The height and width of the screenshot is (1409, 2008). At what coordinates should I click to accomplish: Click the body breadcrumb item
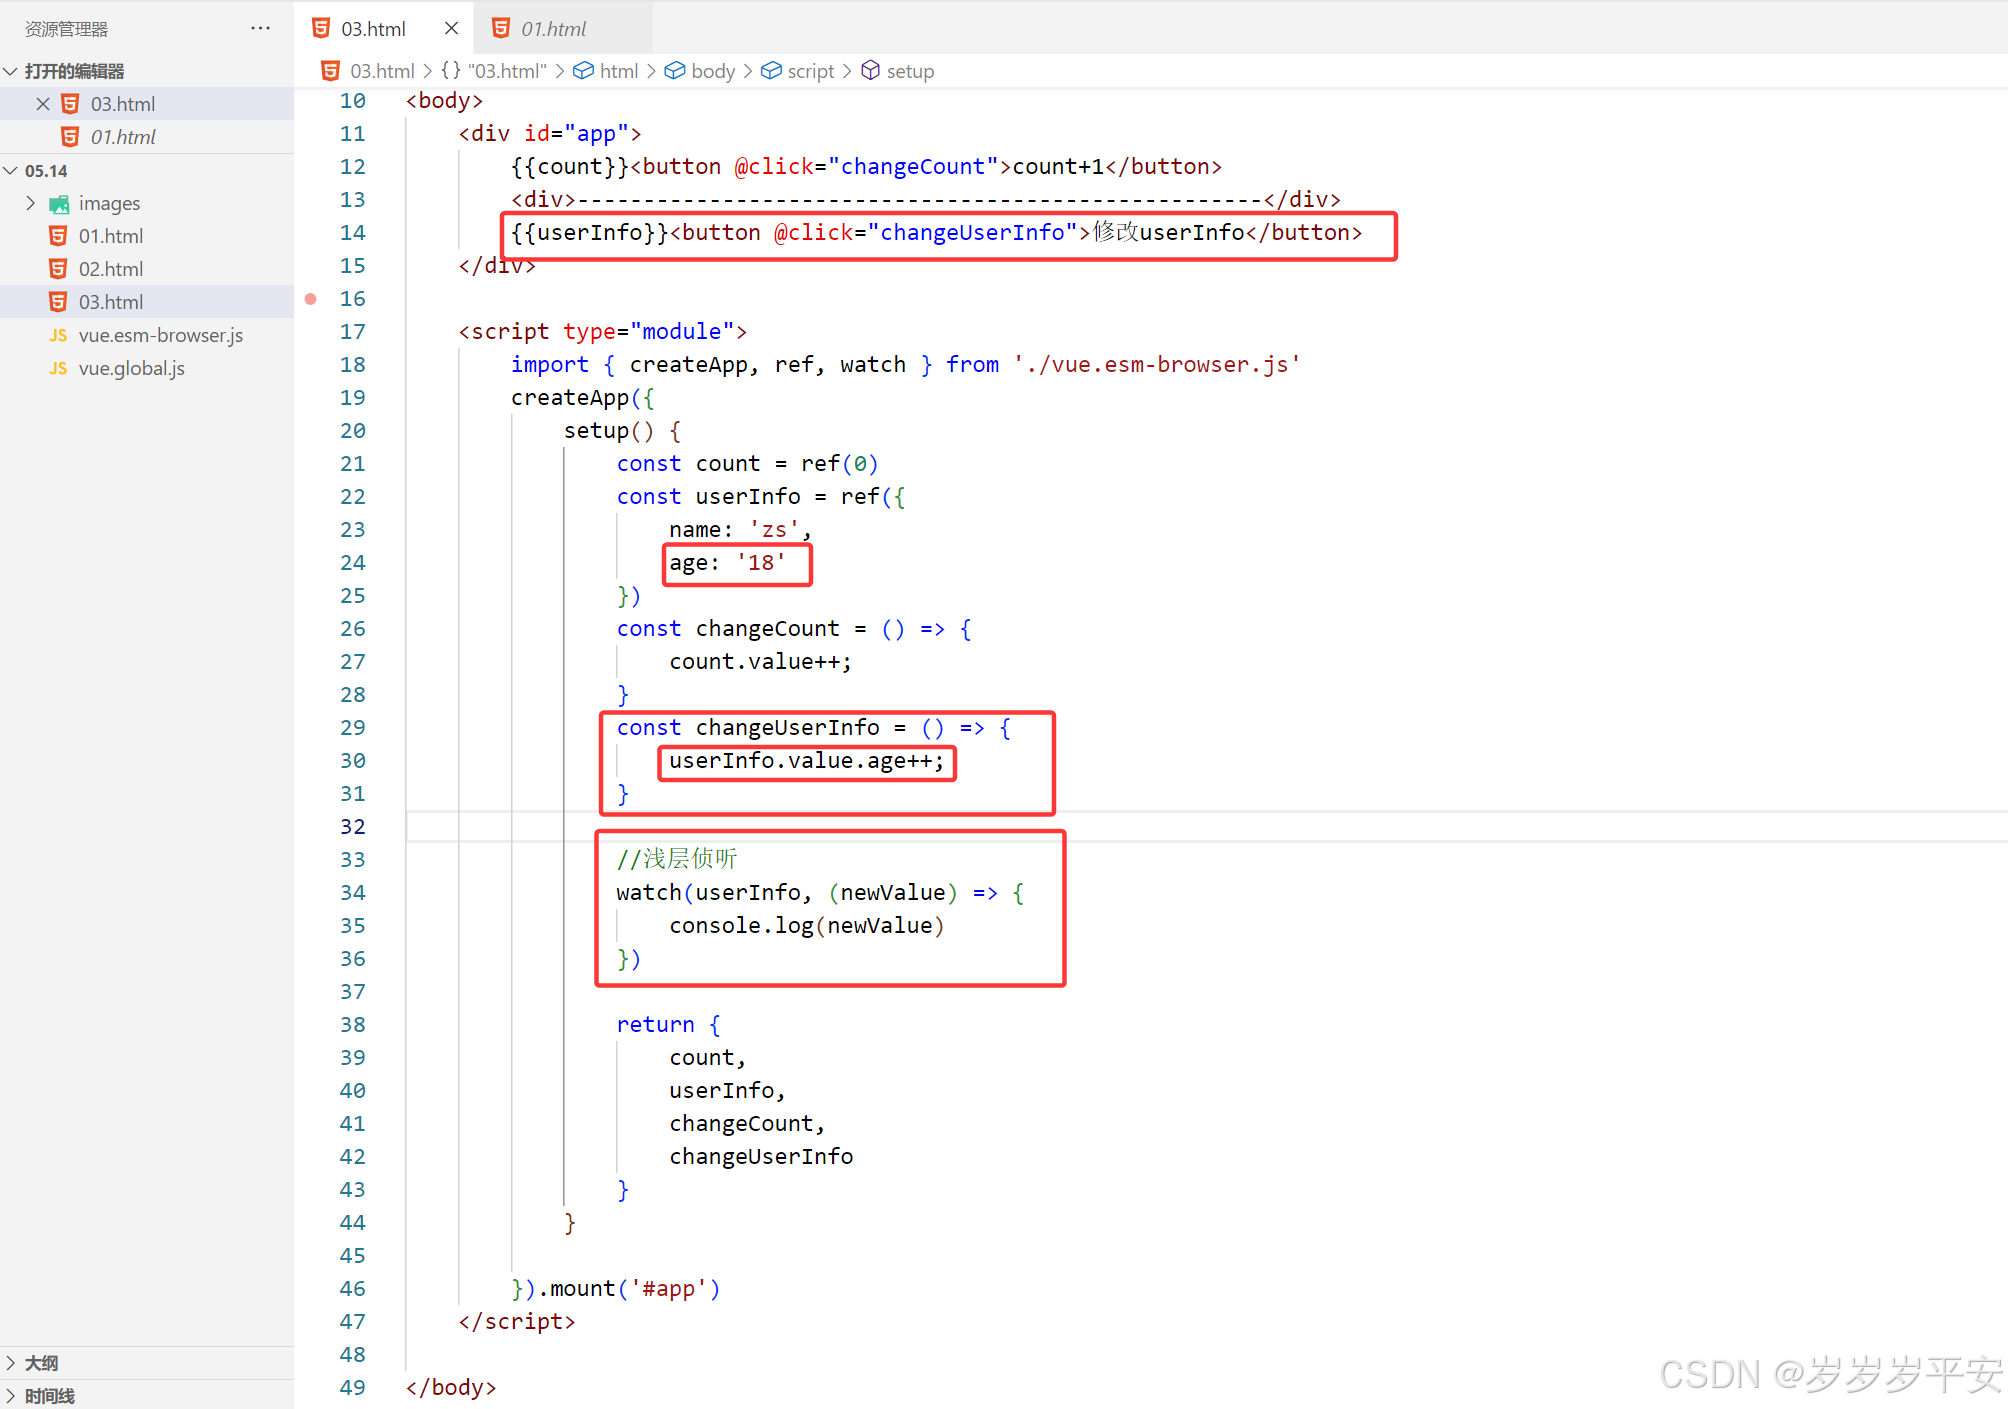click(x=712, y=71)
